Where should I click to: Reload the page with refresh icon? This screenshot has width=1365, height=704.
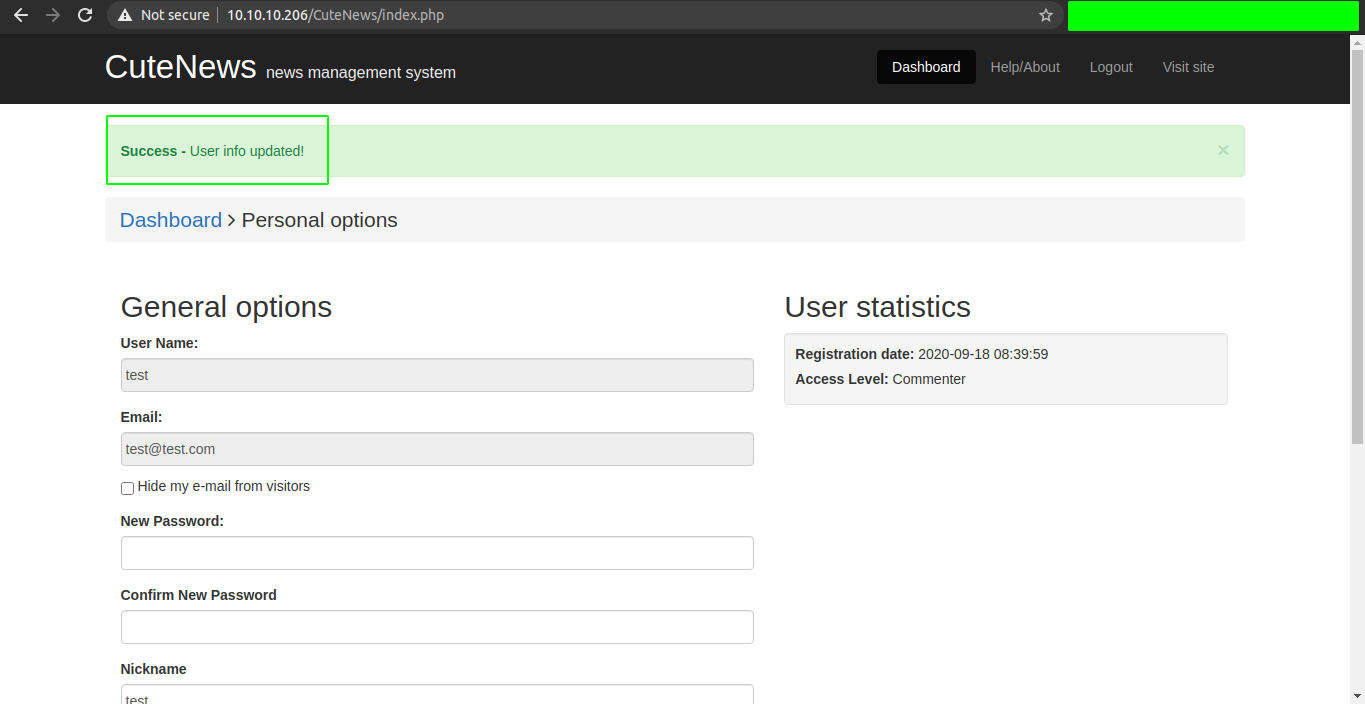pos(85,15)
